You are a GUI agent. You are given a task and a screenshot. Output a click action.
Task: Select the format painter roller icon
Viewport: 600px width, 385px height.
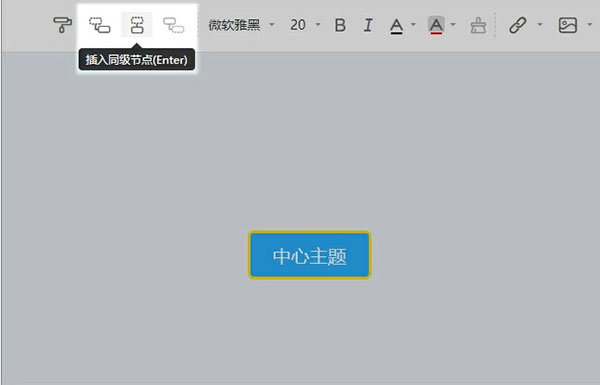[x=62, y=25]
